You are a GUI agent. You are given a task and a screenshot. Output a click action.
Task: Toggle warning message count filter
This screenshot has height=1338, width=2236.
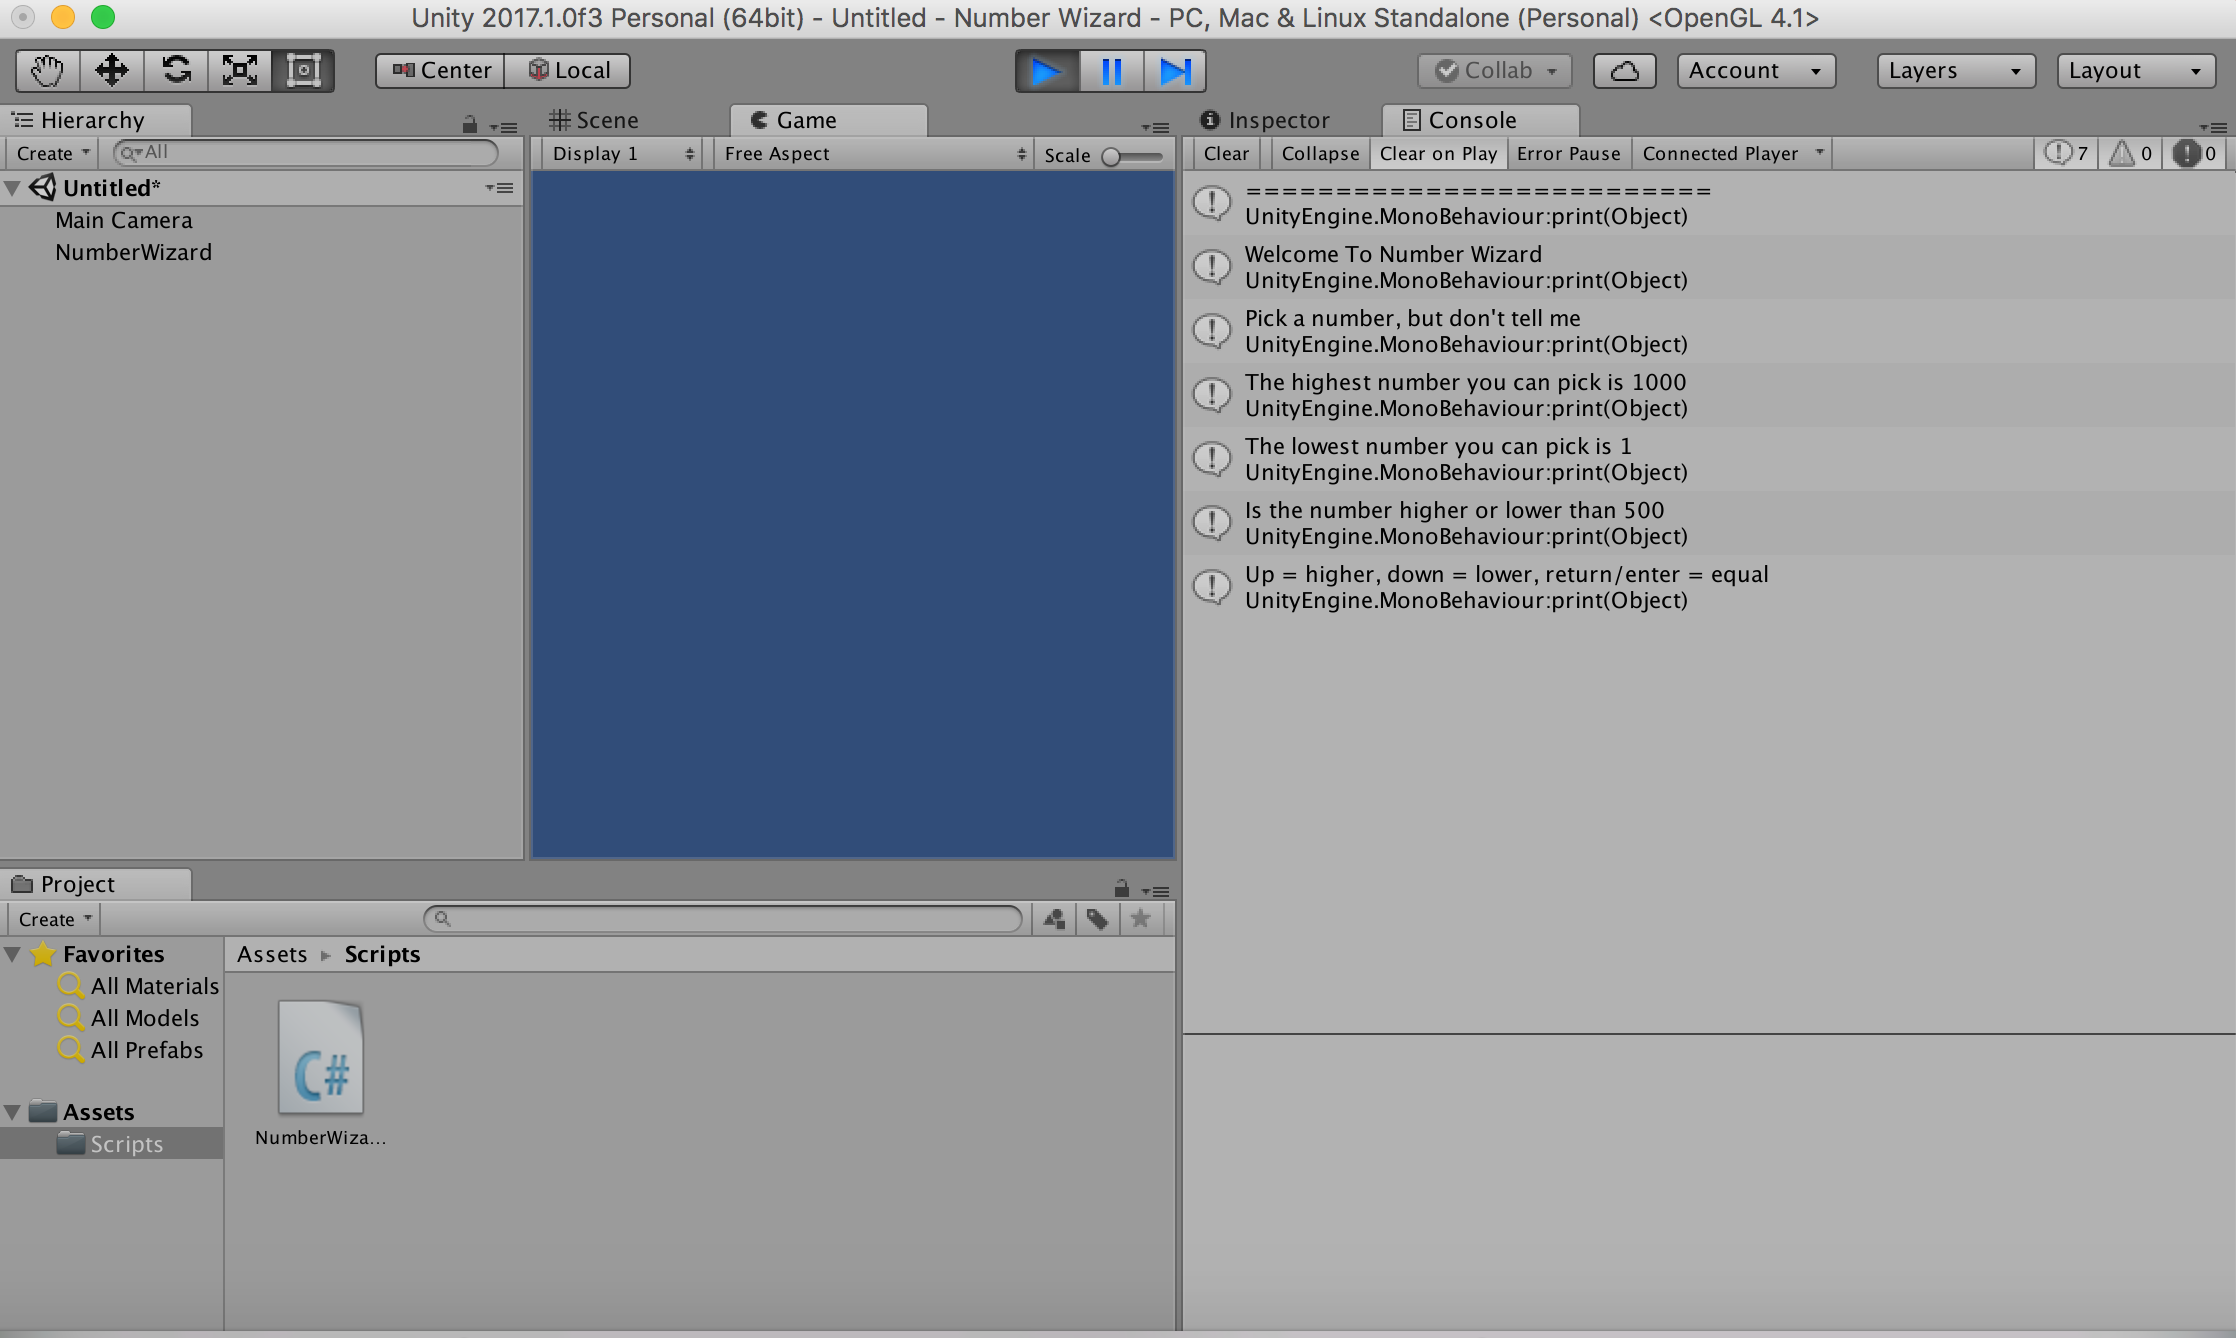[x=2130, y=153]
